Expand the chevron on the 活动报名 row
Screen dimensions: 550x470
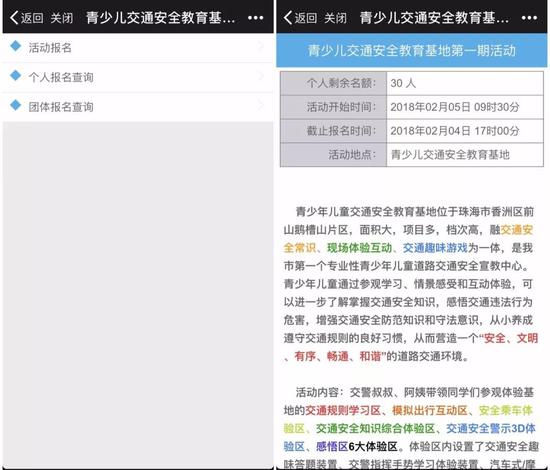pos(261,46)
